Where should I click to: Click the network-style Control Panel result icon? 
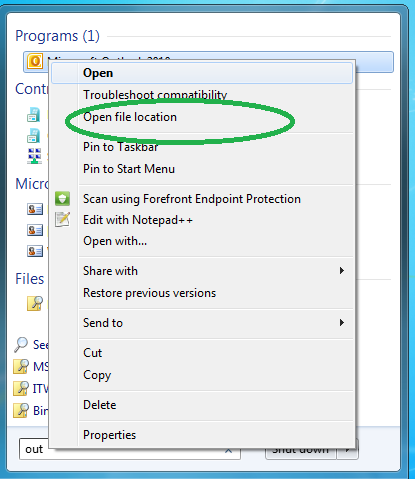[34, 156]
